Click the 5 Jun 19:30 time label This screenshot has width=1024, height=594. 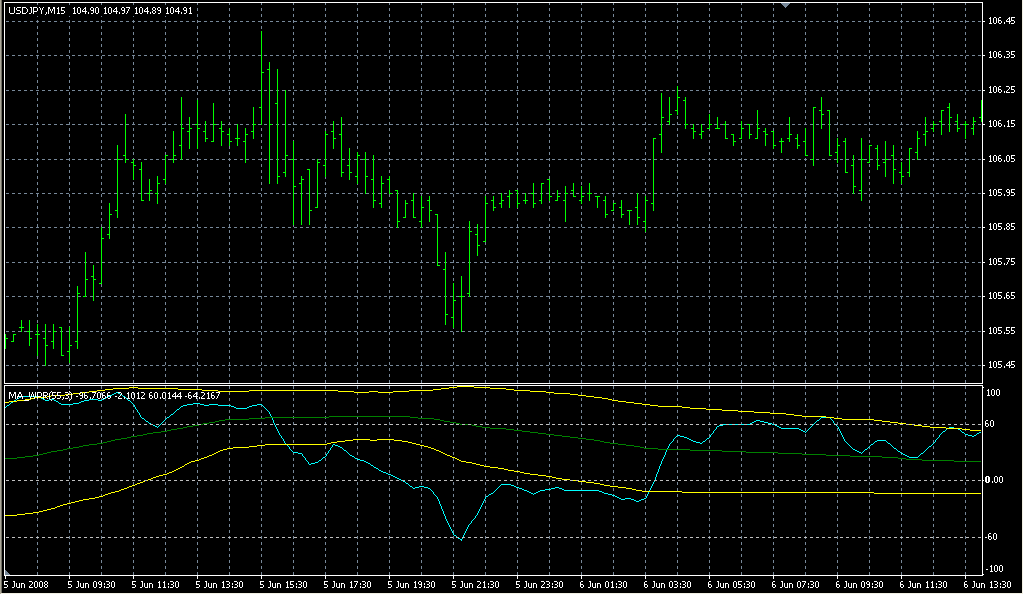pos(411,585)
